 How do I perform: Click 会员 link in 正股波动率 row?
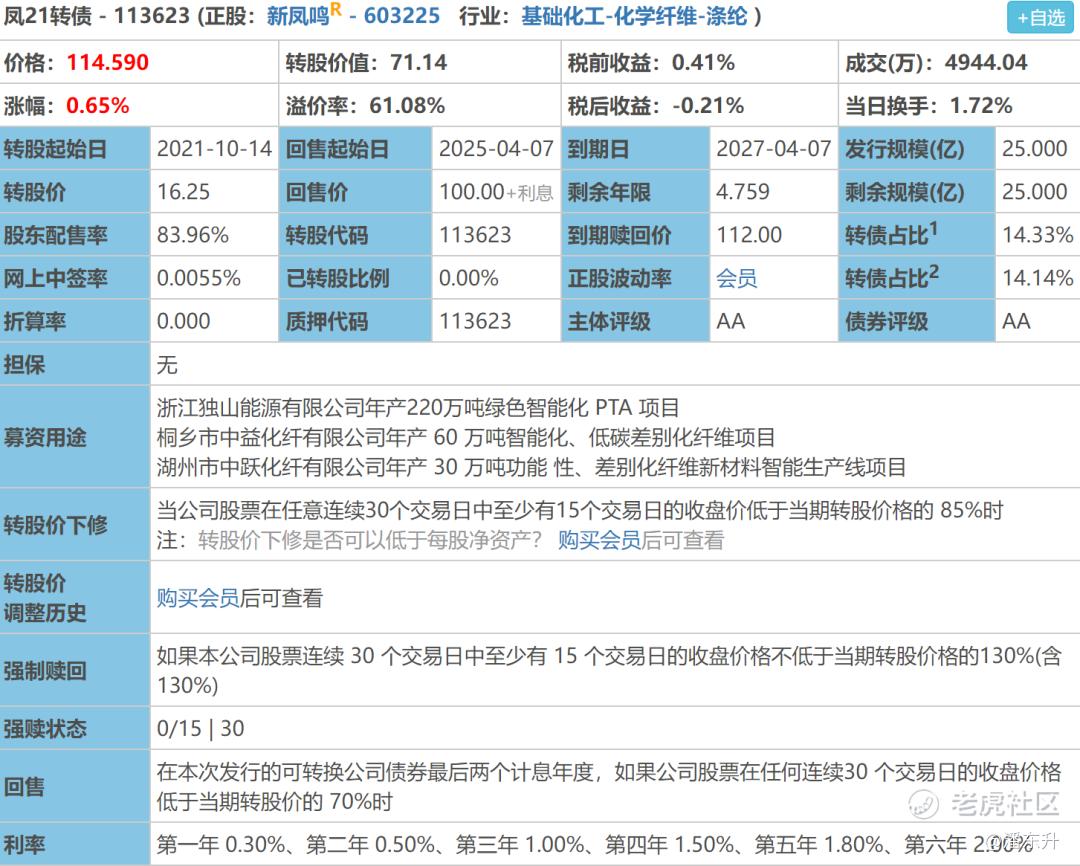pyautogui.click(x=736, y=278)
